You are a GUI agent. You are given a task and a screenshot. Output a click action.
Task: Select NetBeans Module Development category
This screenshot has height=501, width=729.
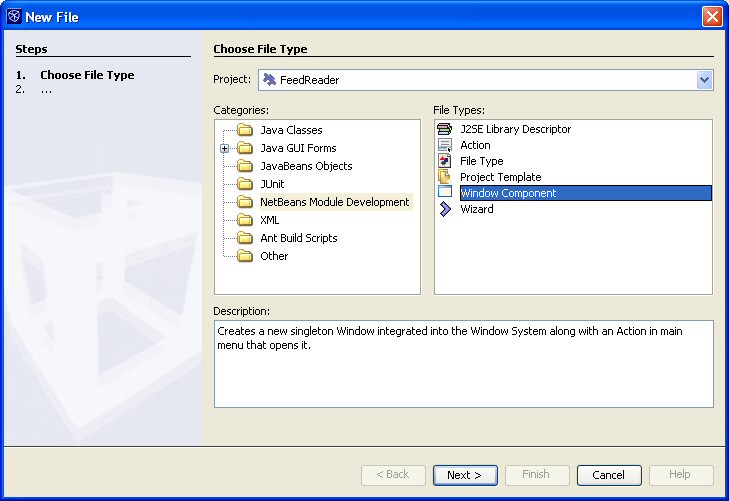pyautogui.click(x=335, y=202)
